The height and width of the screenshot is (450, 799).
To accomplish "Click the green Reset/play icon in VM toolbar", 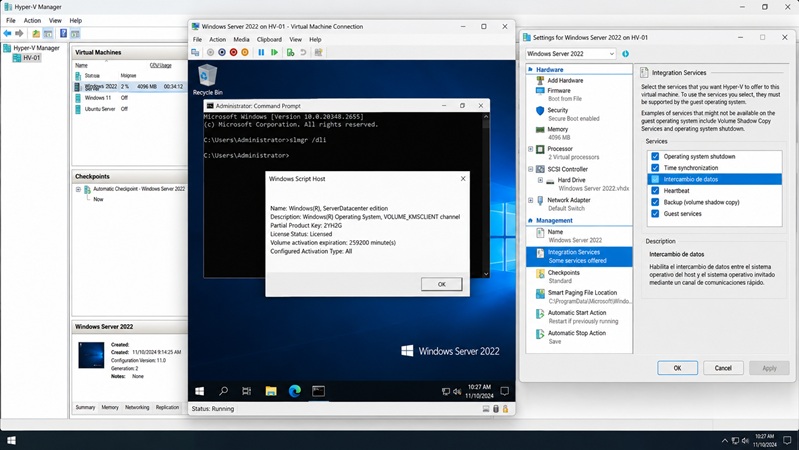I will pos(274,52).
